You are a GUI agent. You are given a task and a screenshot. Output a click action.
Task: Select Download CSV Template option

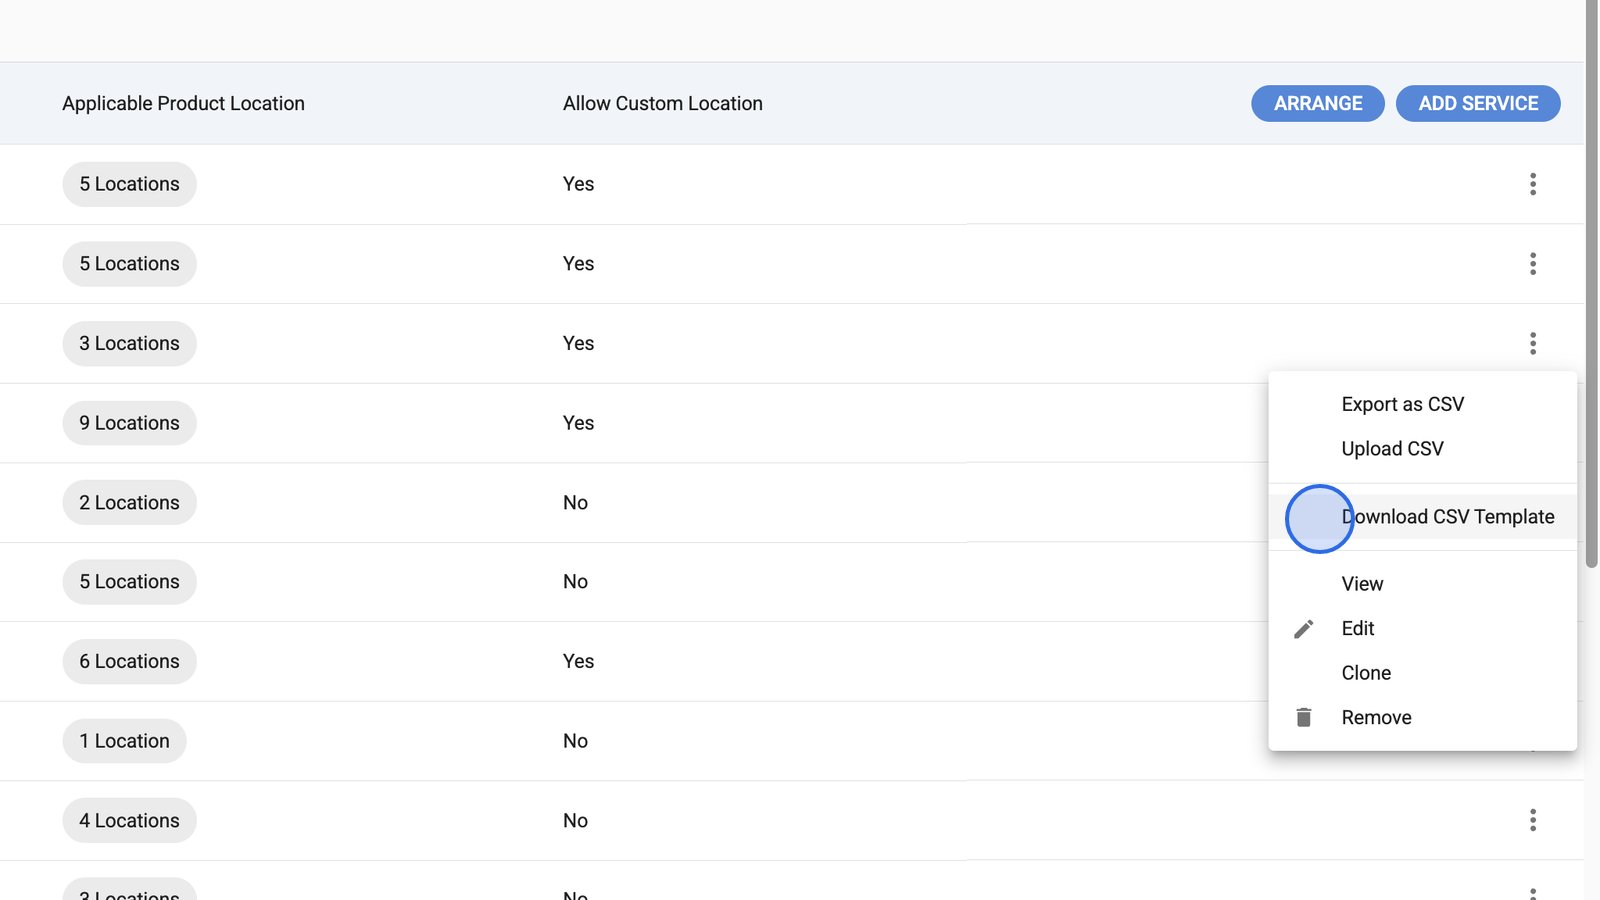coord(1447,517)
